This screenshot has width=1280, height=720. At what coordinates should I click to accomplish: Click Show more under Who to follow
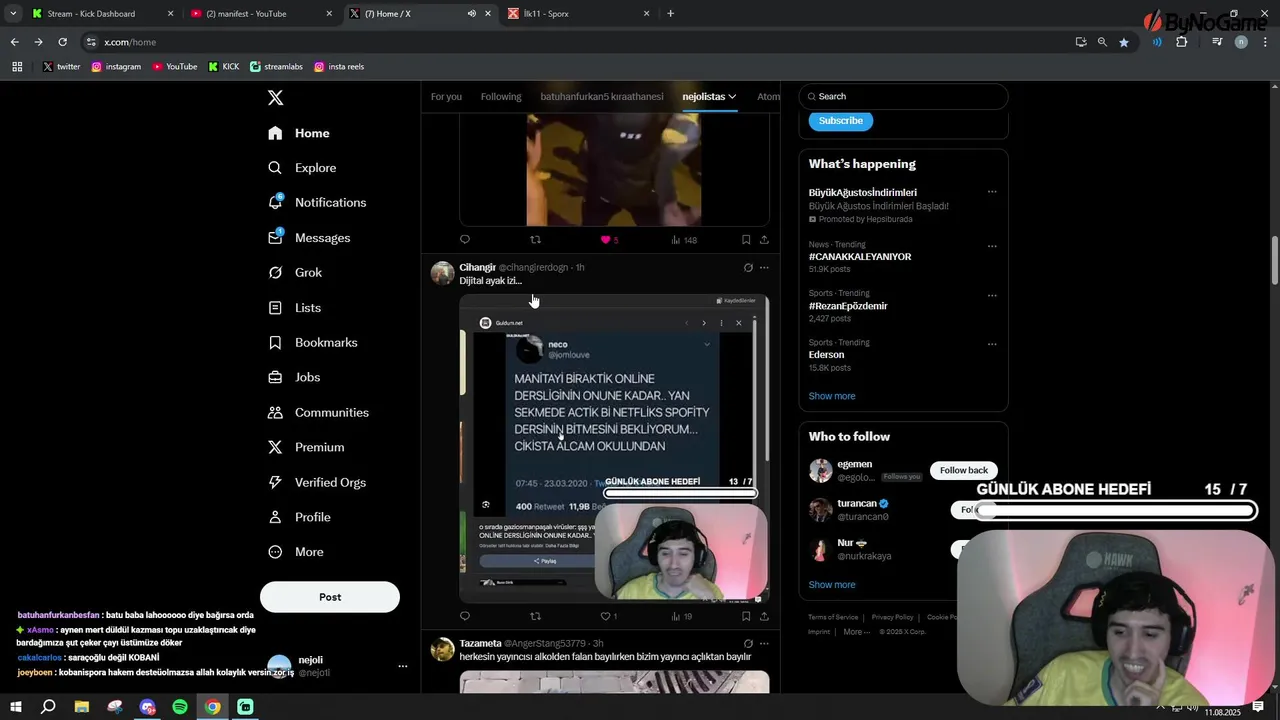click(832, 585)
